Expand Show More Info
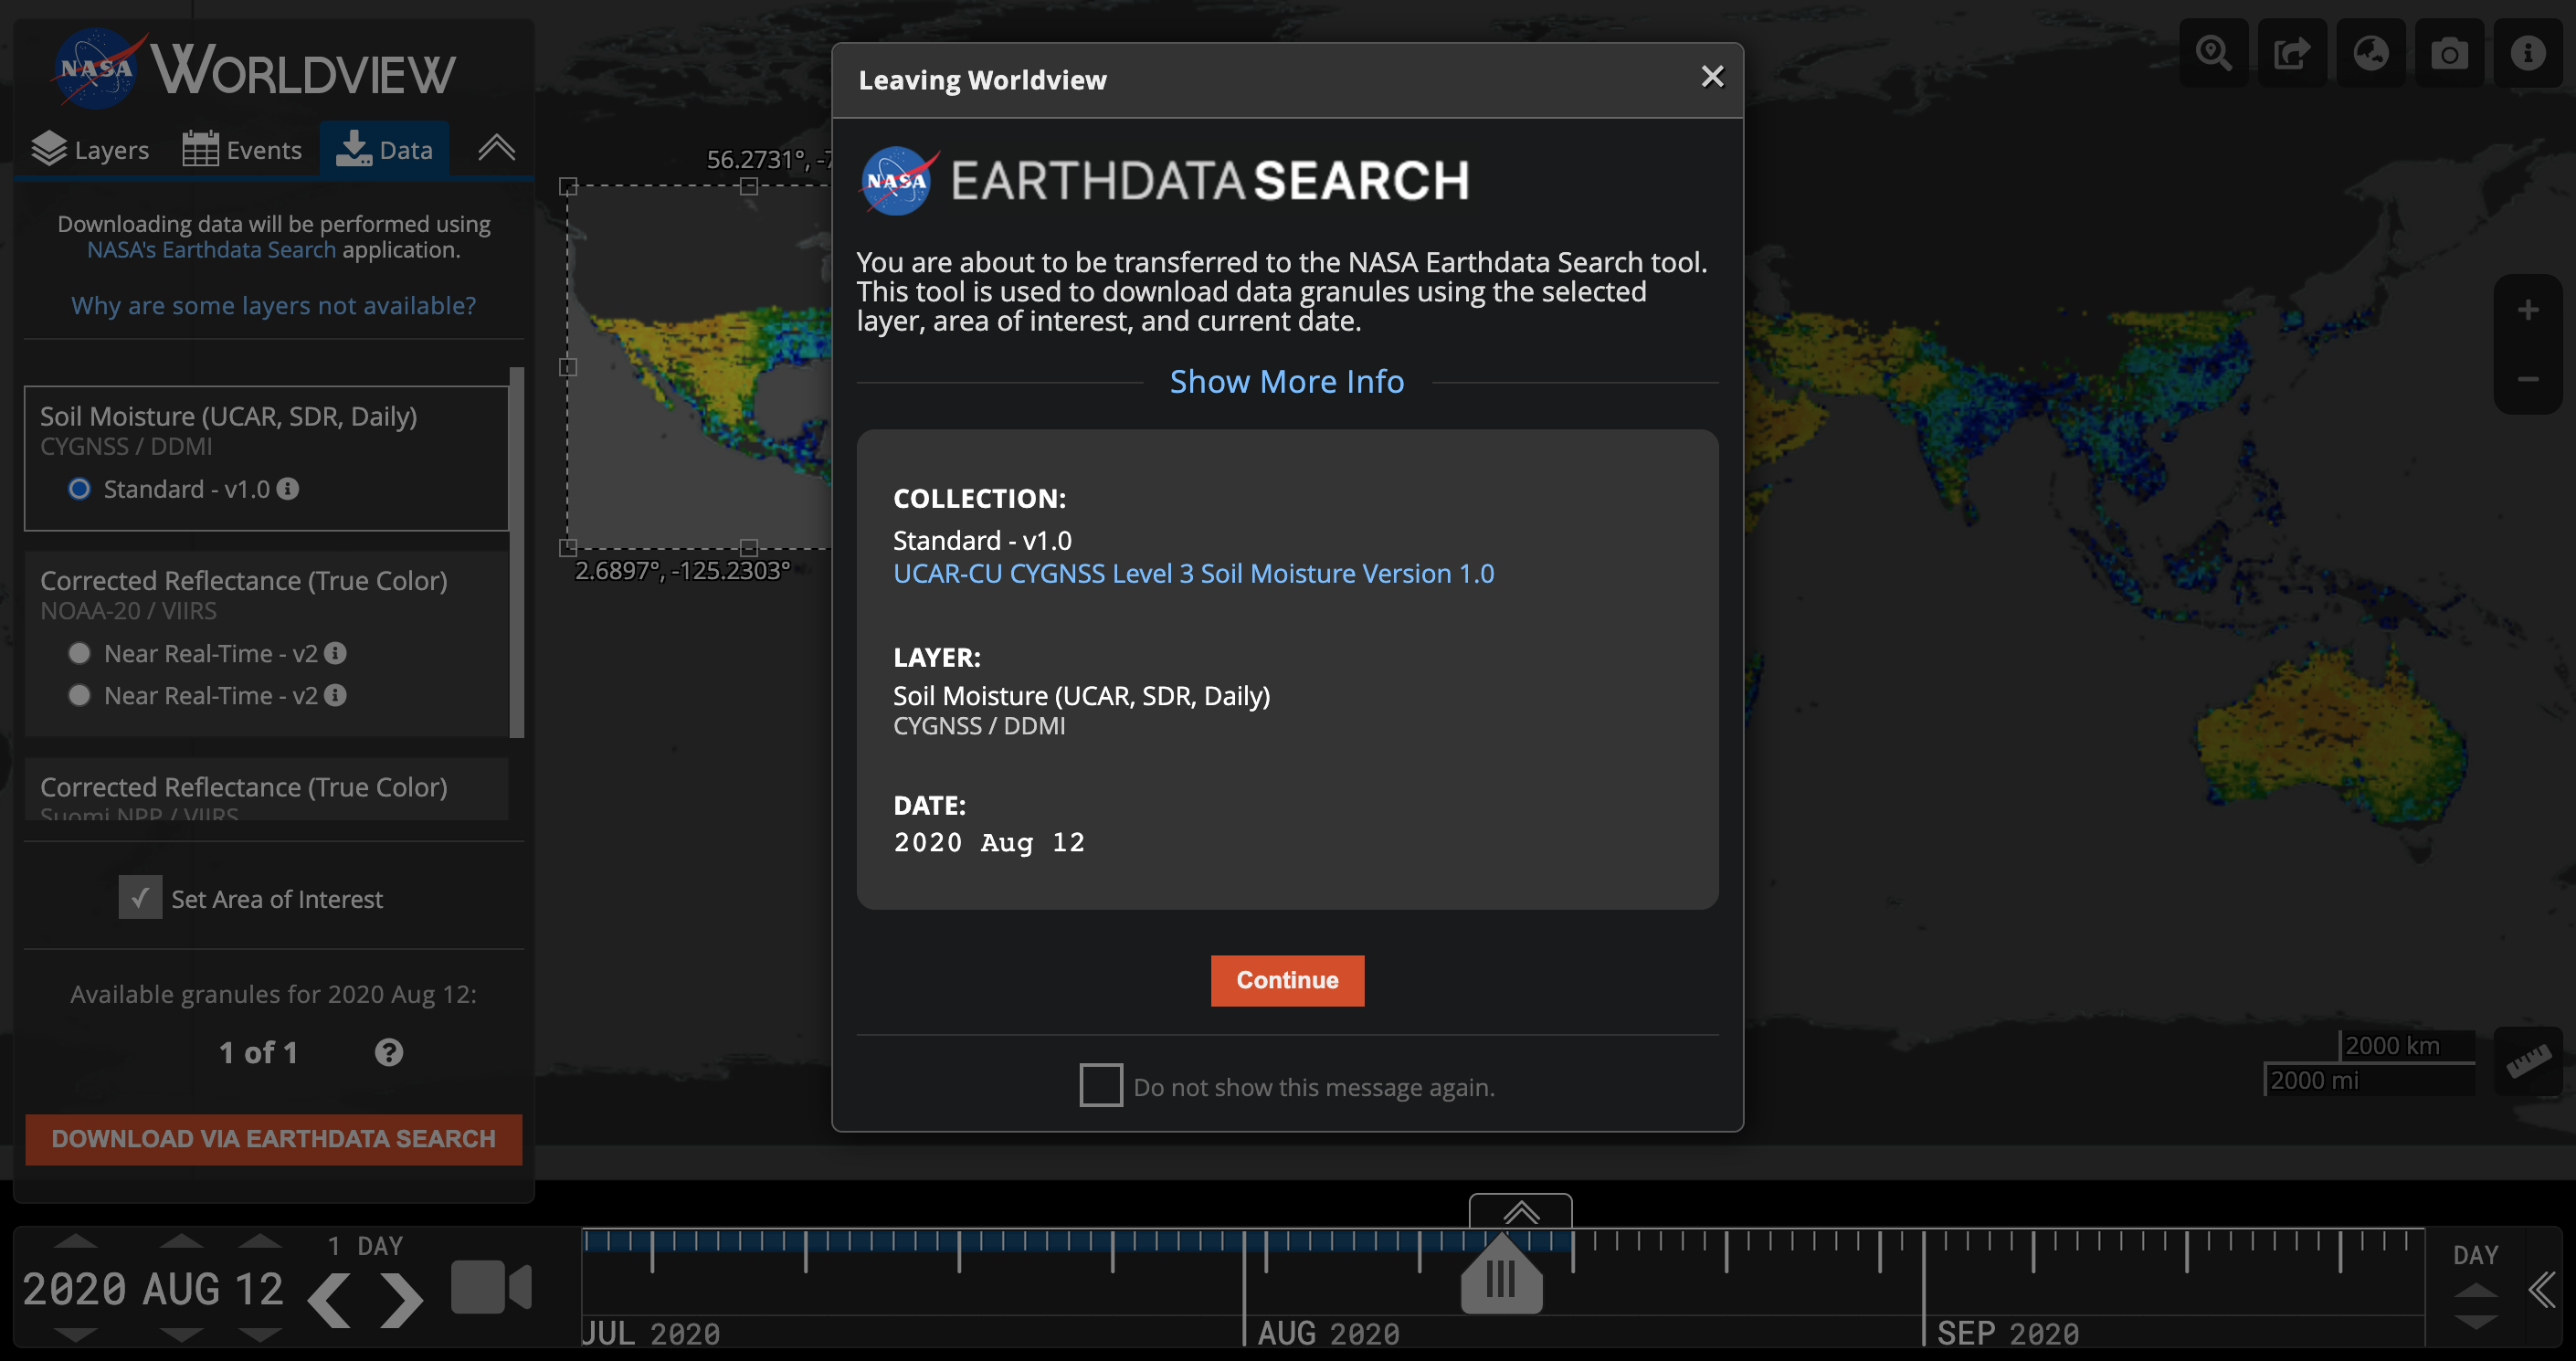Screen dimensions: 2576x1361 1287,382
